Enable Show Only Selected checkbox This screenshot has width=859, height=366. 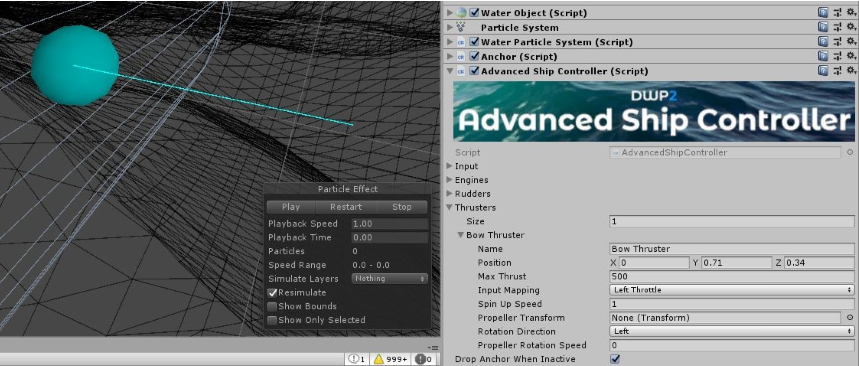coord(272,320)
